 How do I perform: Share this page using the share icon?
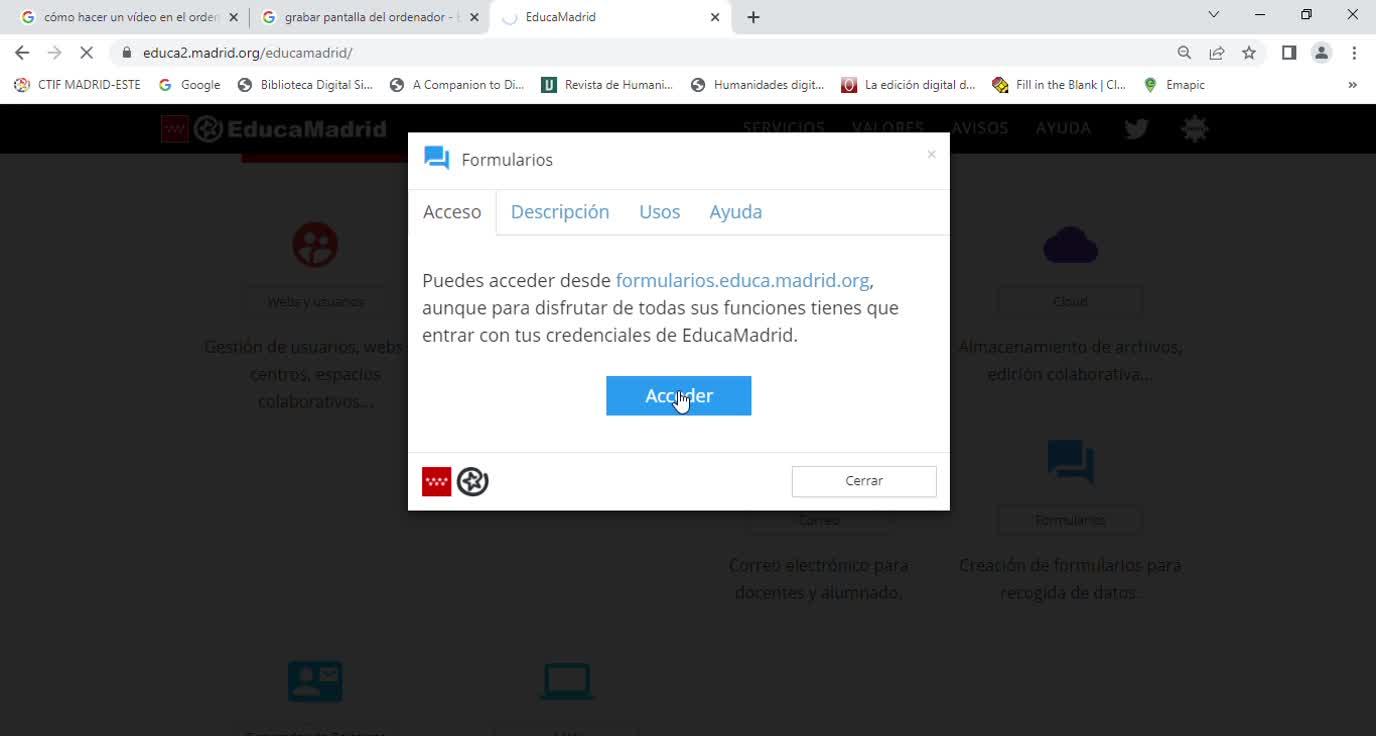click(x=1217, y=53)
